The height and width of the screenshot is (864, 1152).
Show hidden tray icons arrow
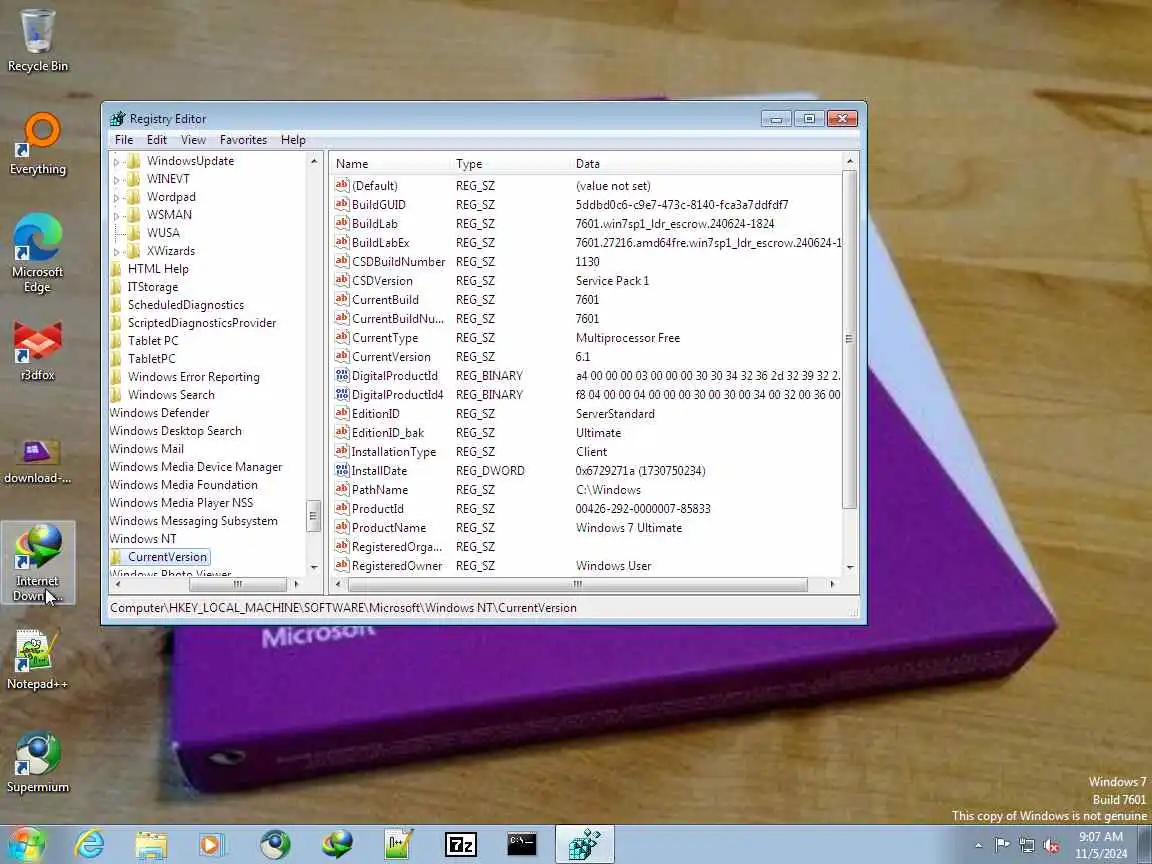click(x=978, y=845)
